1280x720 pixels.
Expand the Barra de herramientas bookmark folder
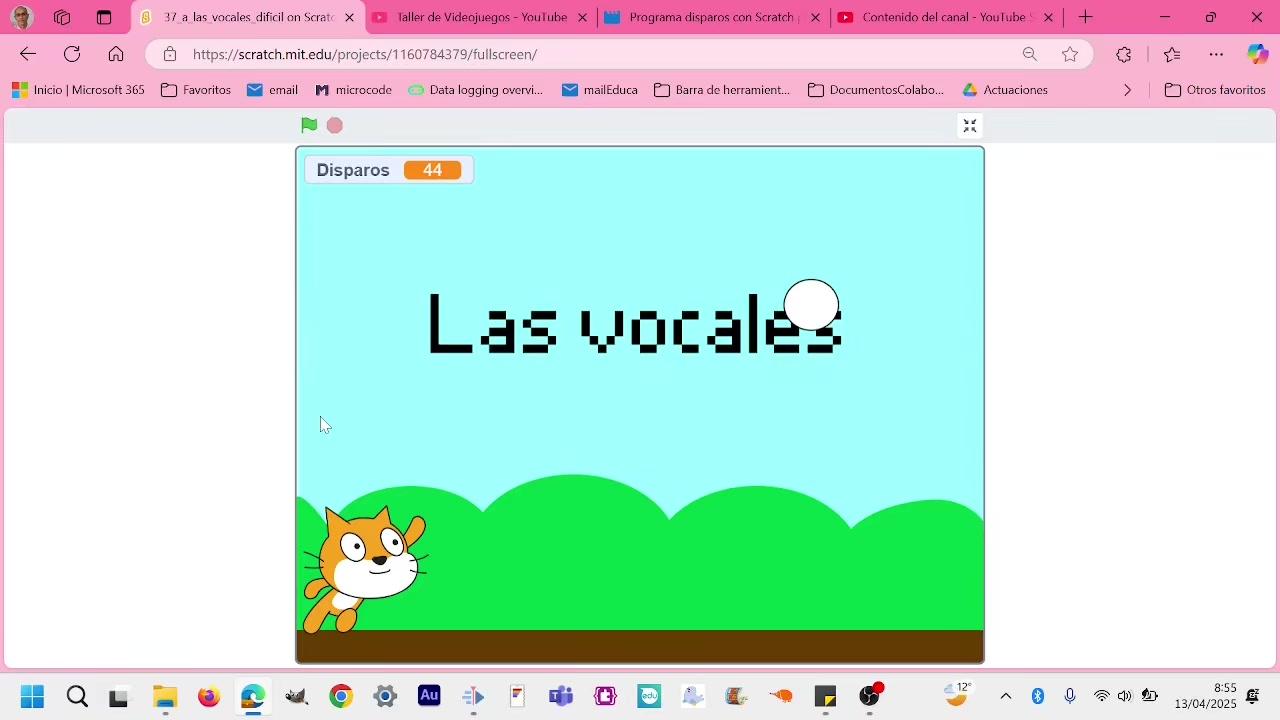pyautogui.click(x=722, y=90)
